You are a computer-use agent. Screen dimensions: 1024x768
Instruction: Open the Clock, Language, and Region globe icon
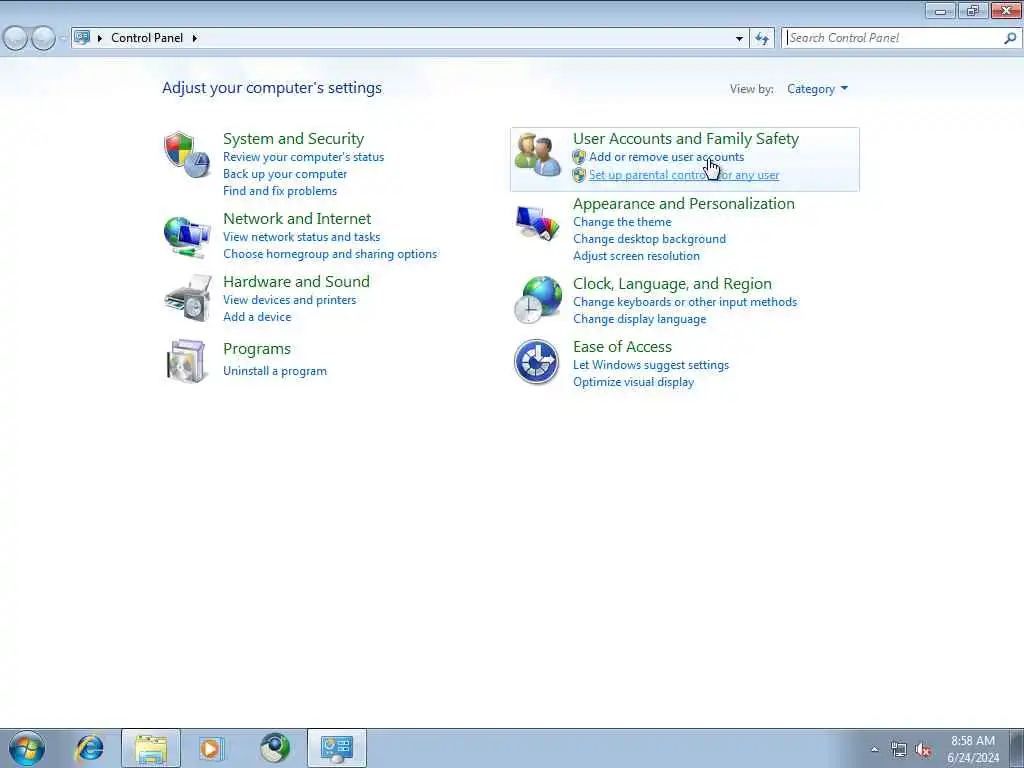click(537, 300)
